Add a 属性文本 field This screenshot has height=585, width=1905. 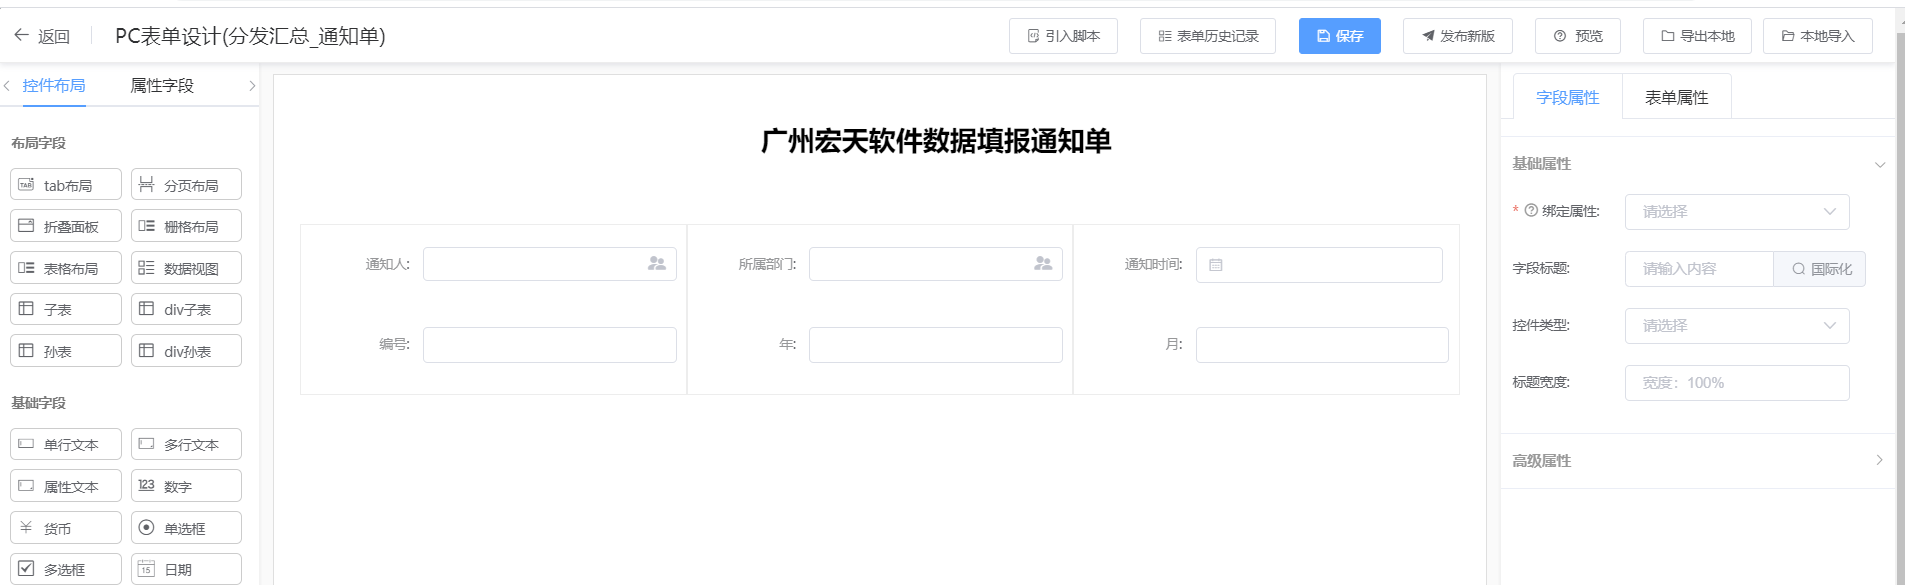click(x=66, y=486)
